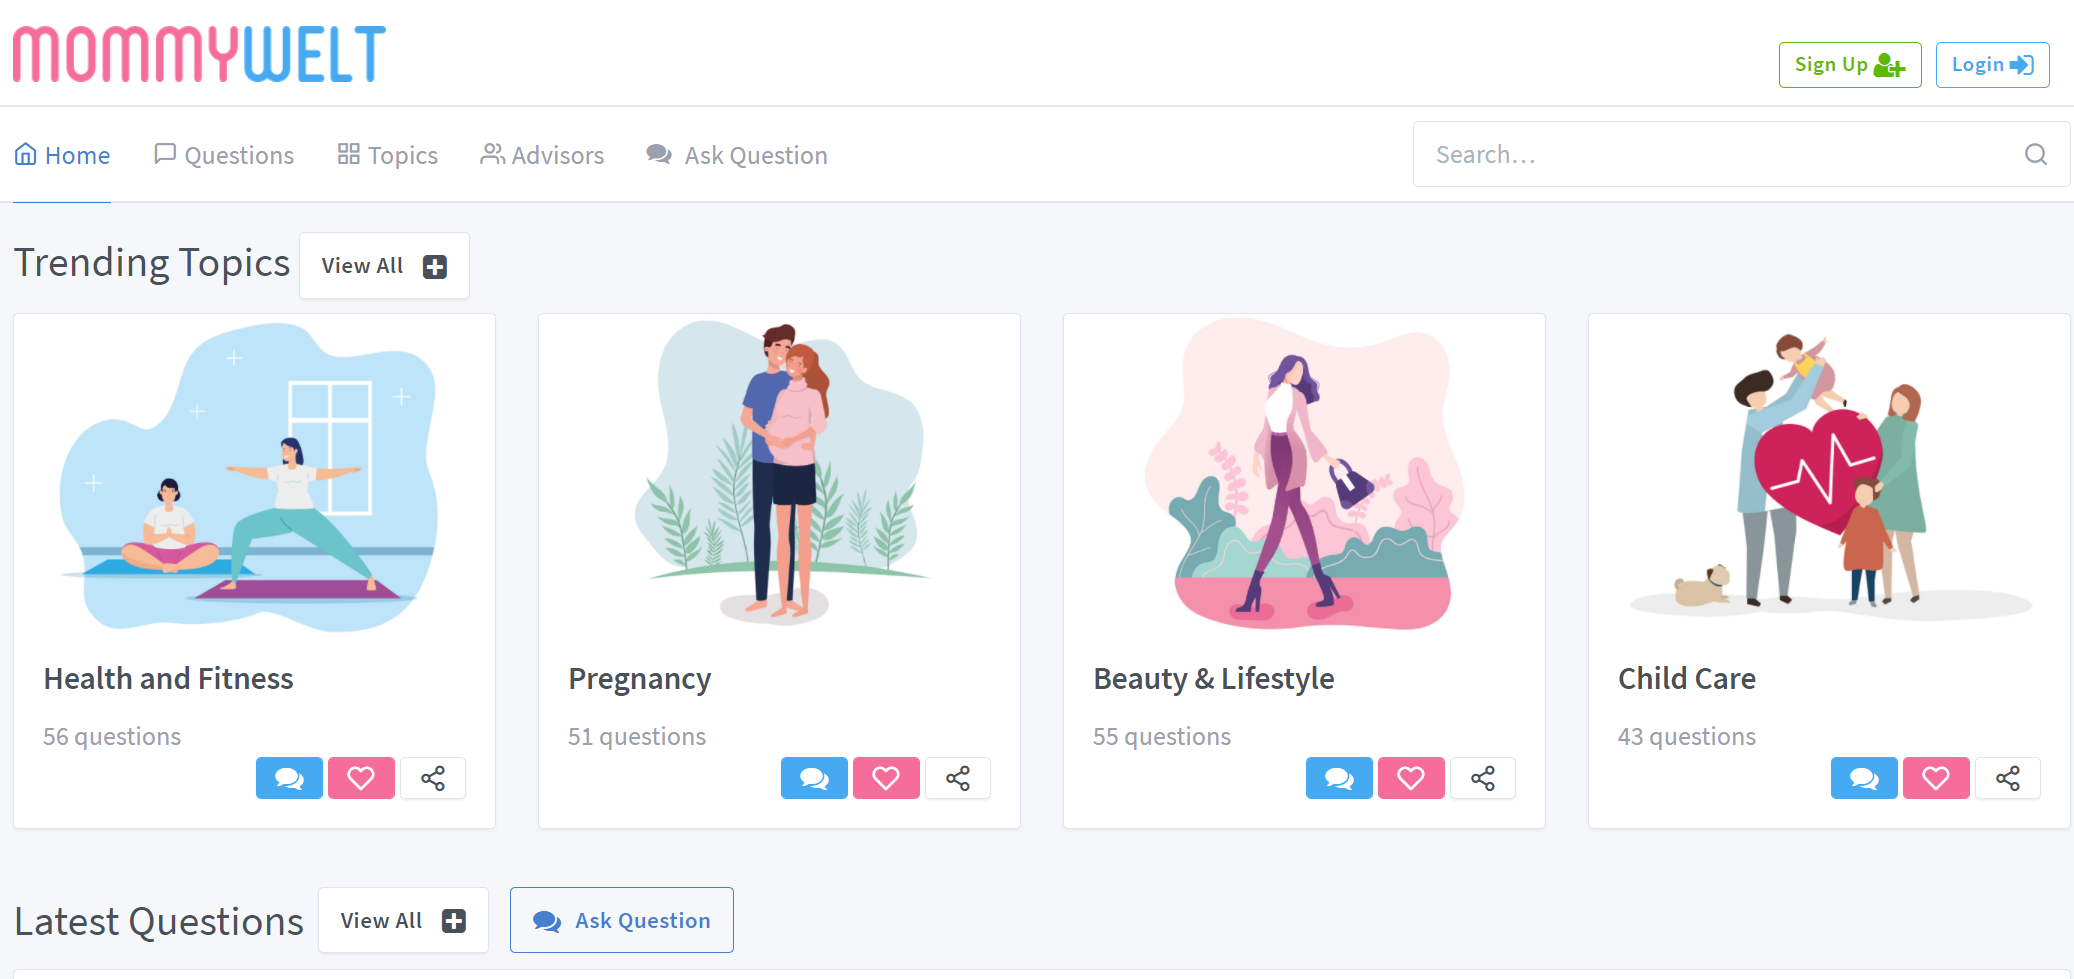Click the comment icon on Health and Fitness
Image resolution: width=2074 pixels, height=979 pixels.
tap(289, 778)
